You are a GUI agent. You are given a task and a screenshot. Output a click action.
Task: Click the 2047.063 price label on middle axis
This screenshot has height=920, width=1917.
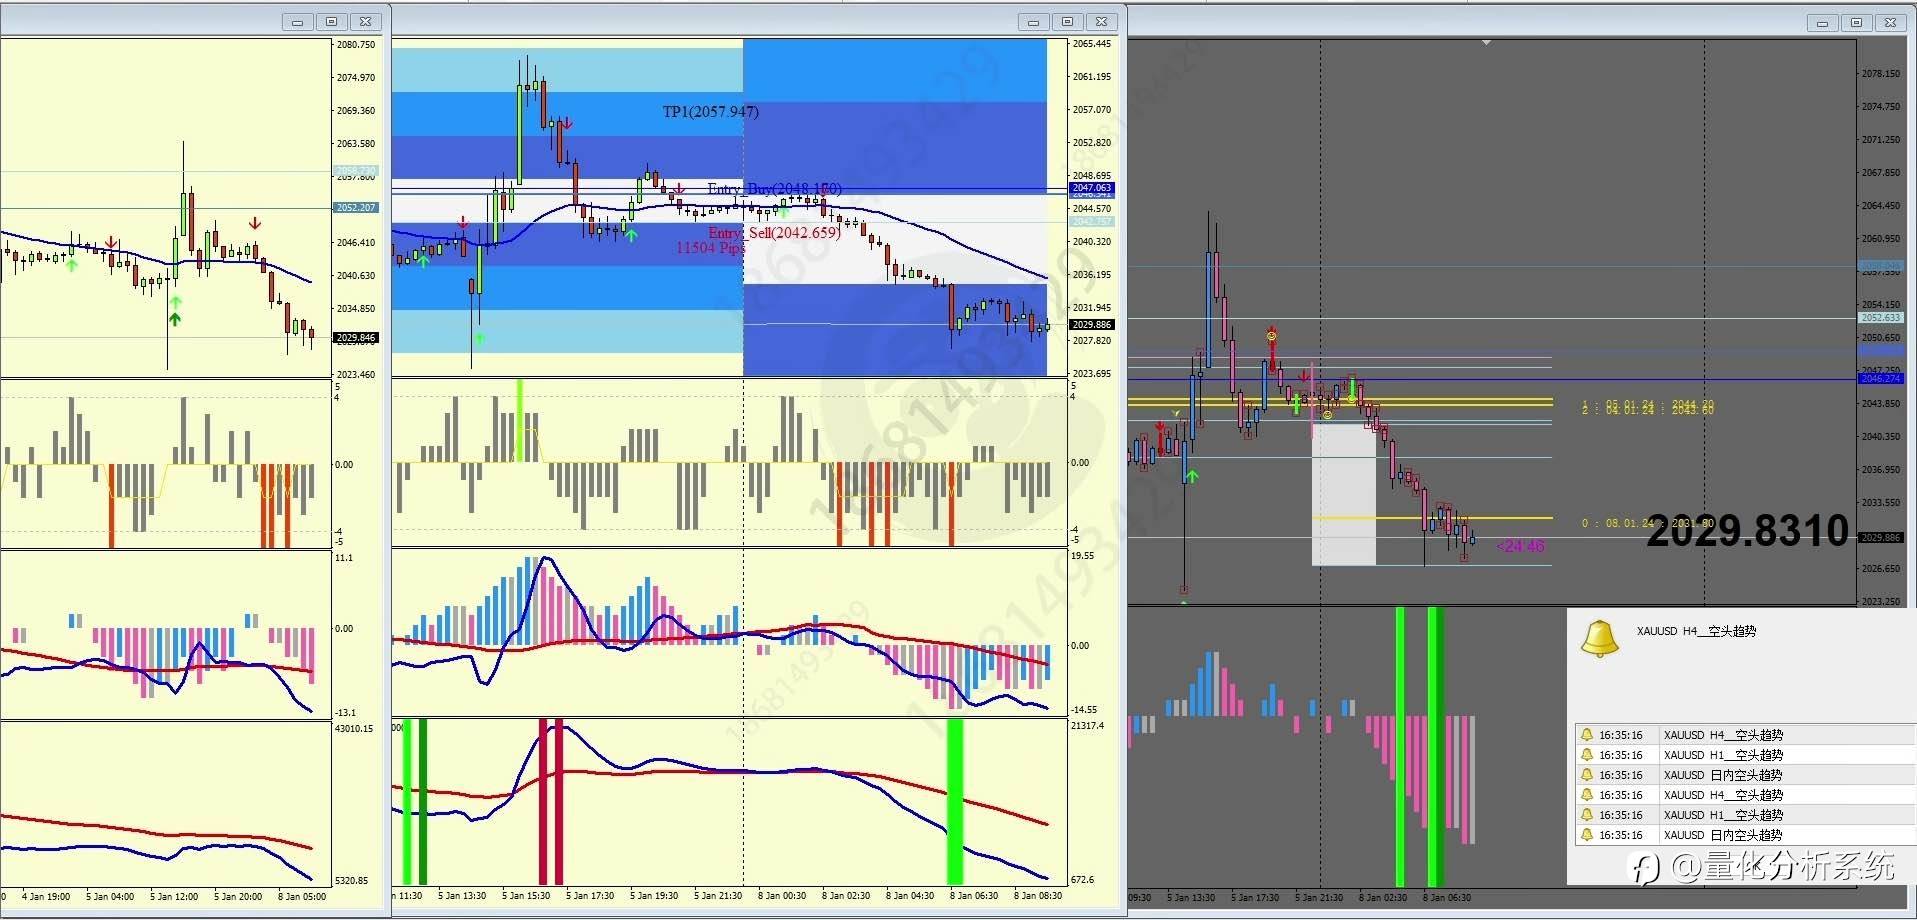point(1091,188)
